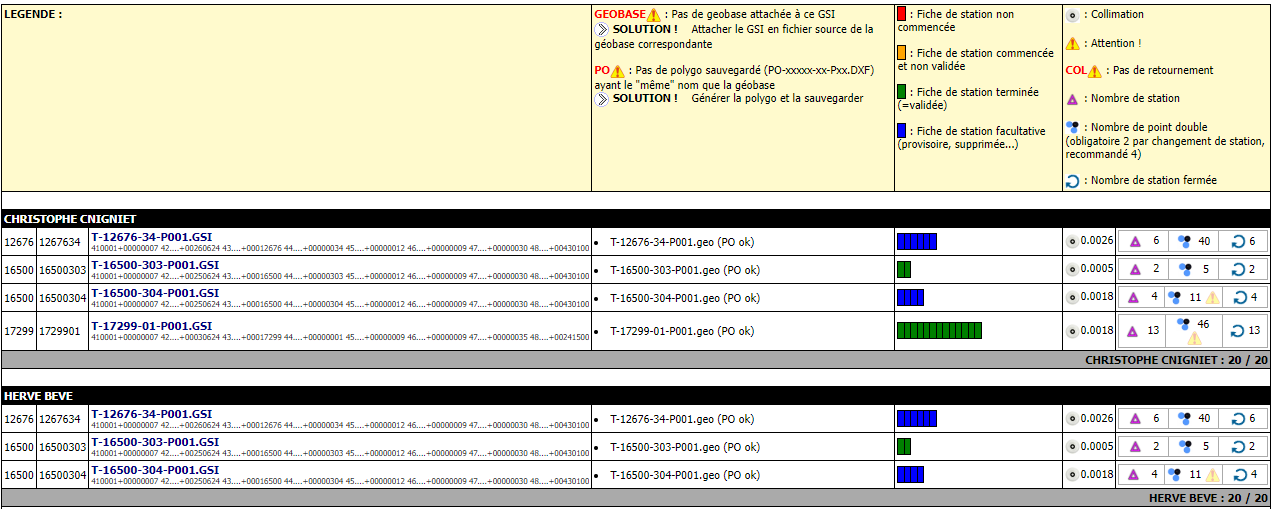Click the blue 'Fiche de station facultative' swatch
Image resolution: width=1274 pixels, height=509 pixels.
(x=901, y=131)
